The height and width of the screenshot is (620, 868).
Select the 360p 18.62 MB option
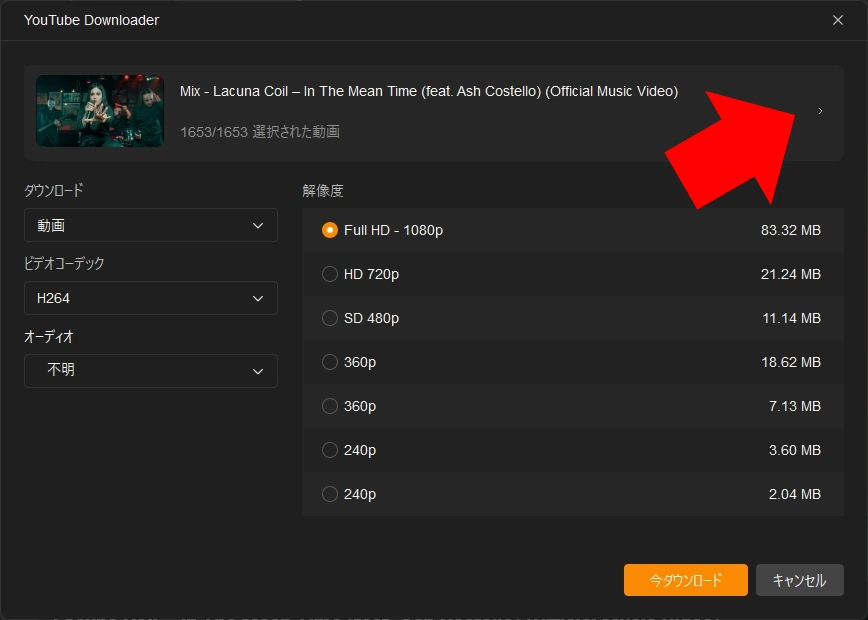[x=330, y=362]
